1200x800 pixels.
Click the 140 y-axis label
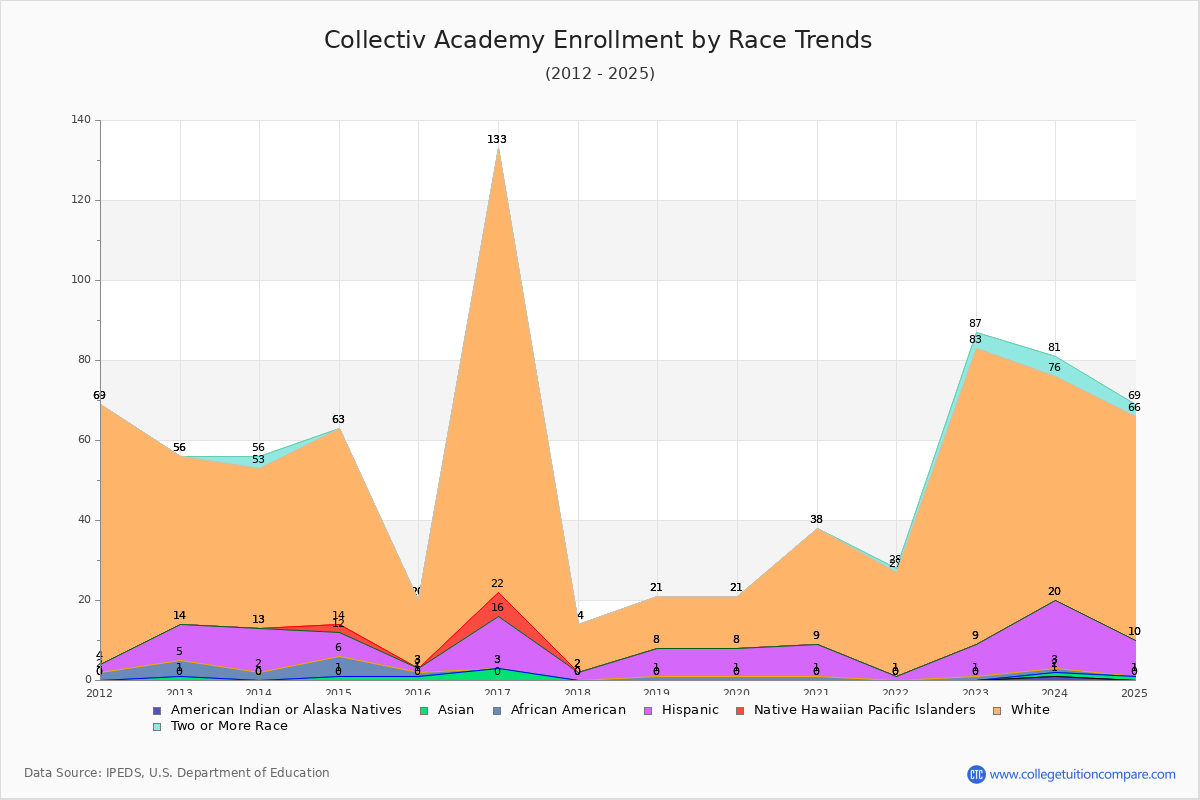click(x=81, y=120)
